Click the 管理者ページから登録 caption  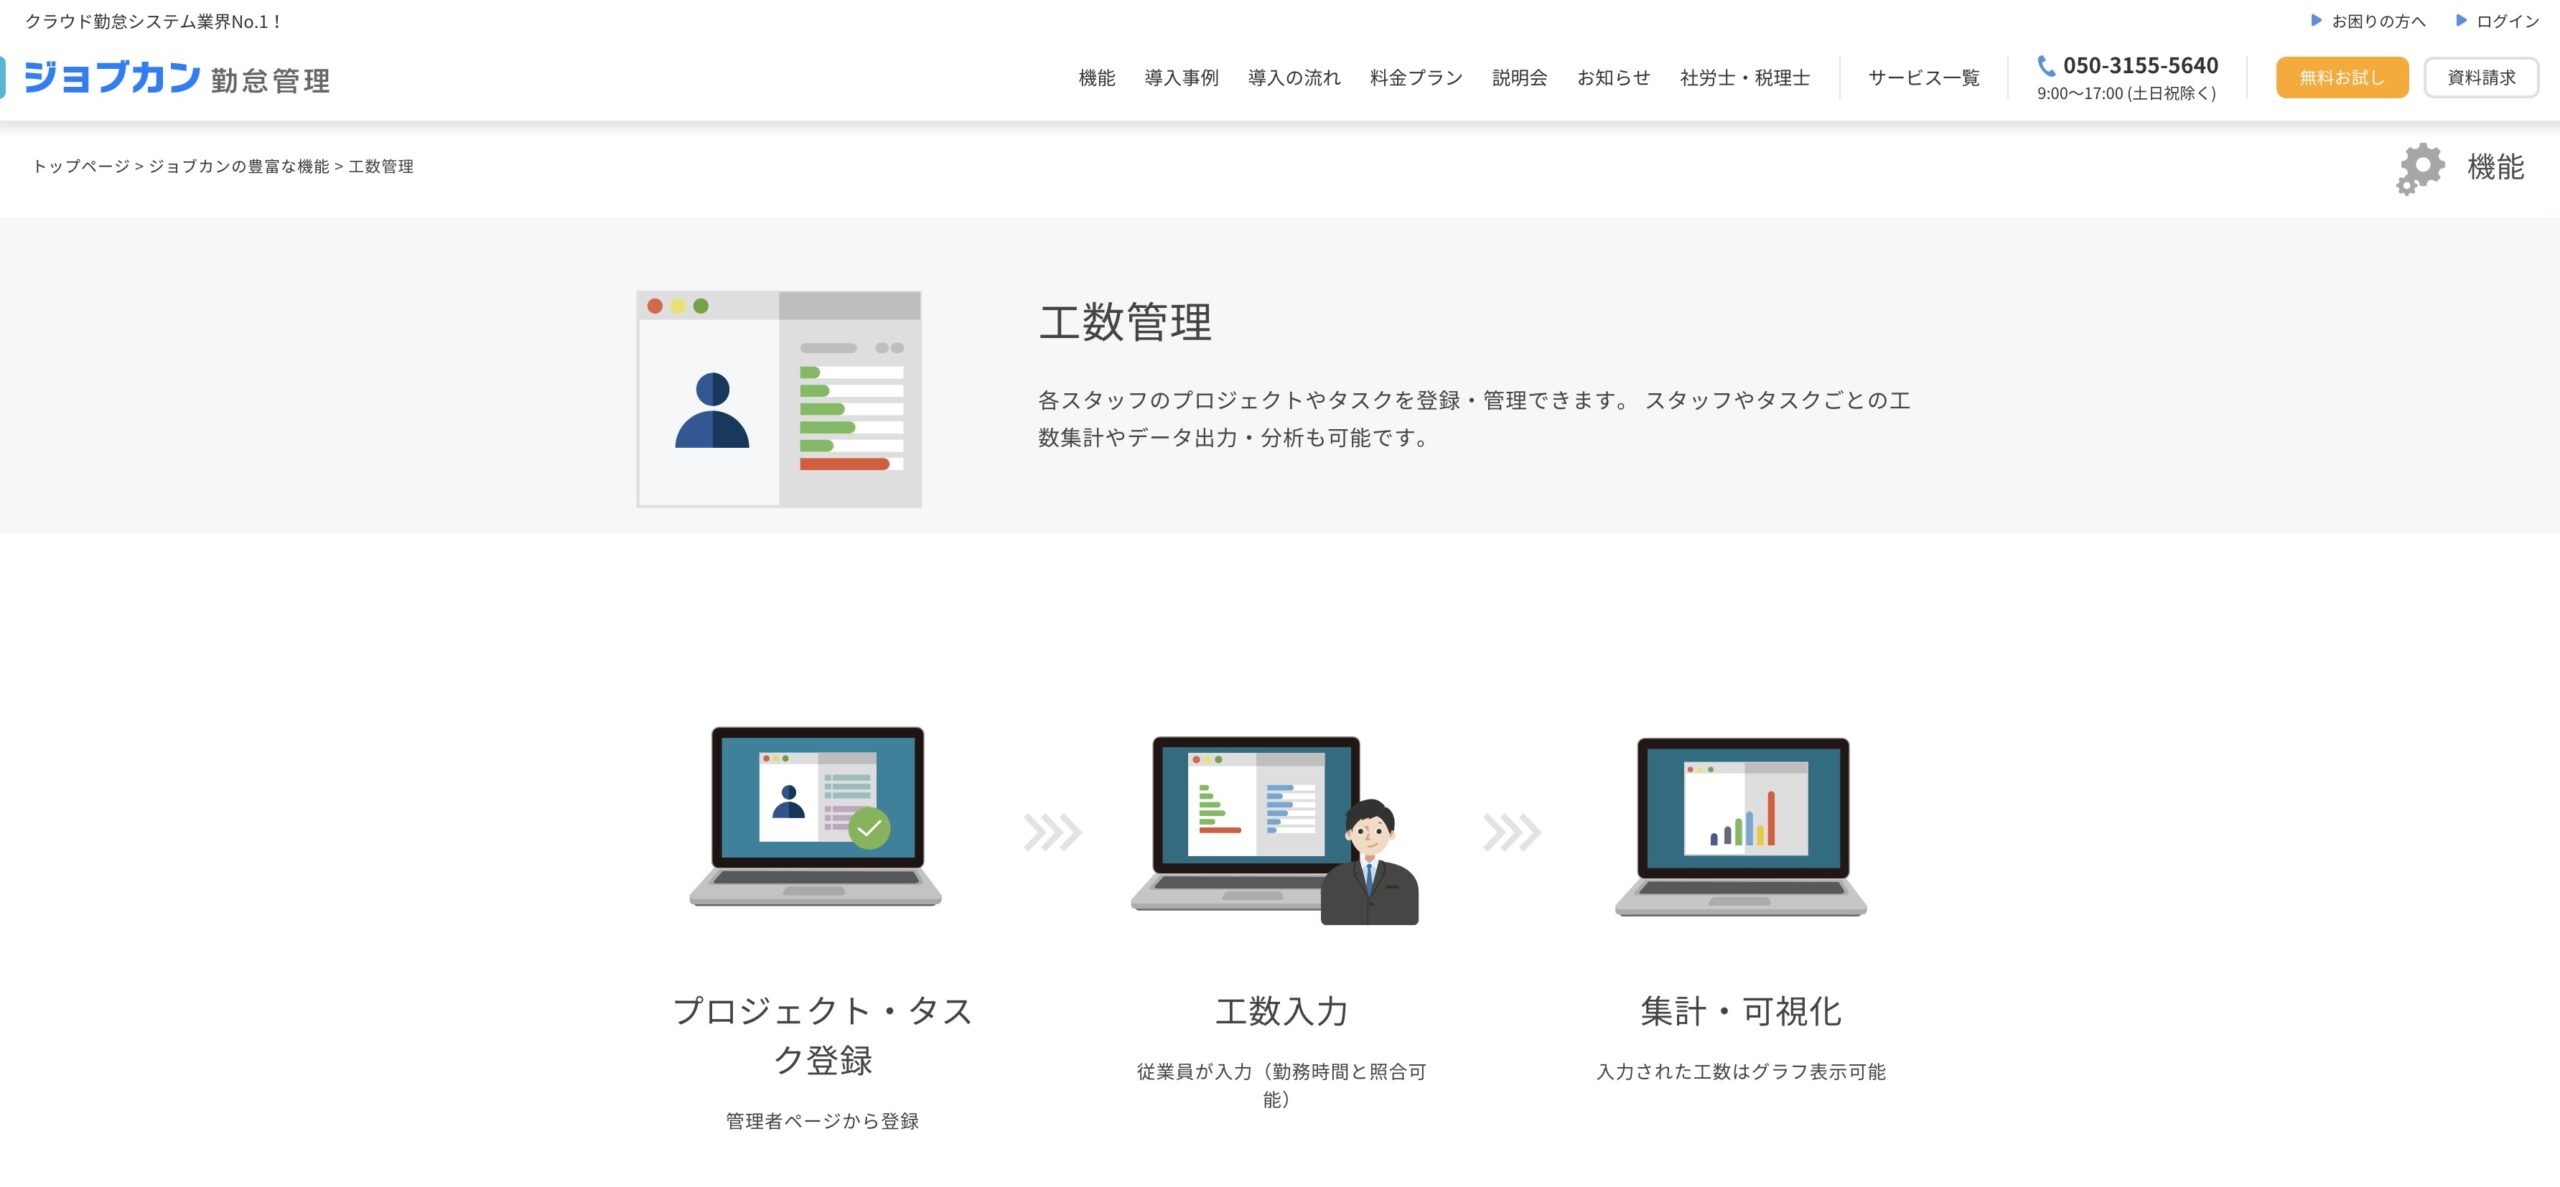(x=822, y=1121)
